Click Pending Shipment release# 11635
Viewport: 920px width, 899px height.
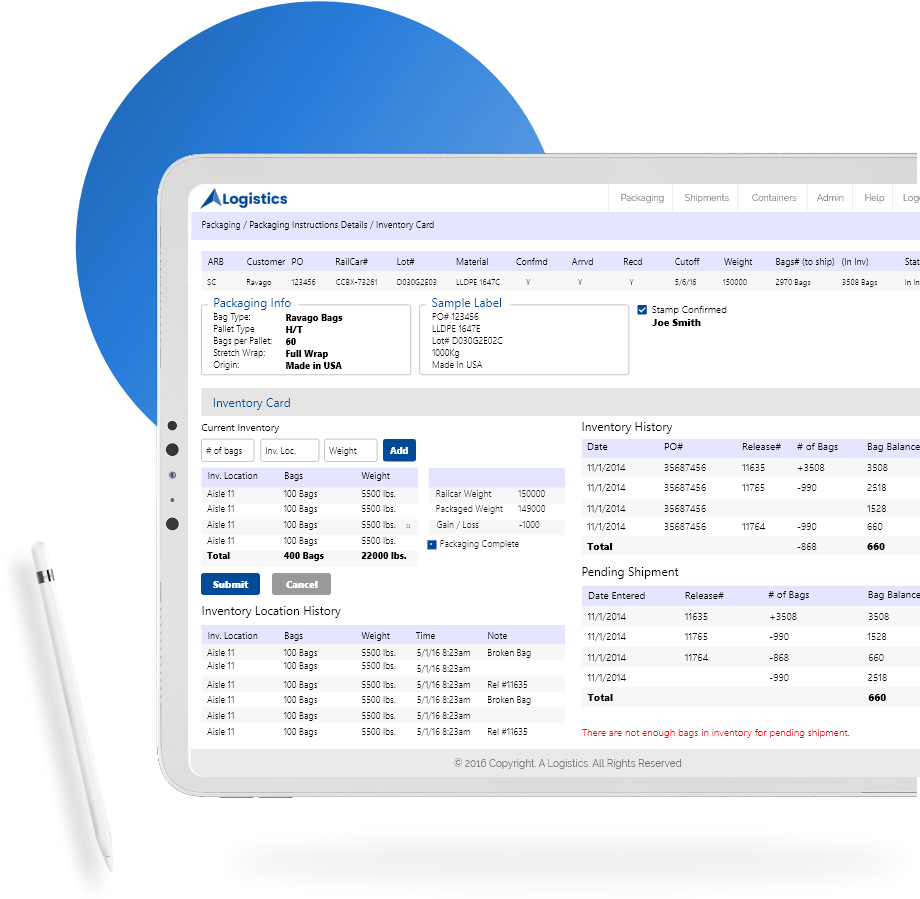click(696, 617)
